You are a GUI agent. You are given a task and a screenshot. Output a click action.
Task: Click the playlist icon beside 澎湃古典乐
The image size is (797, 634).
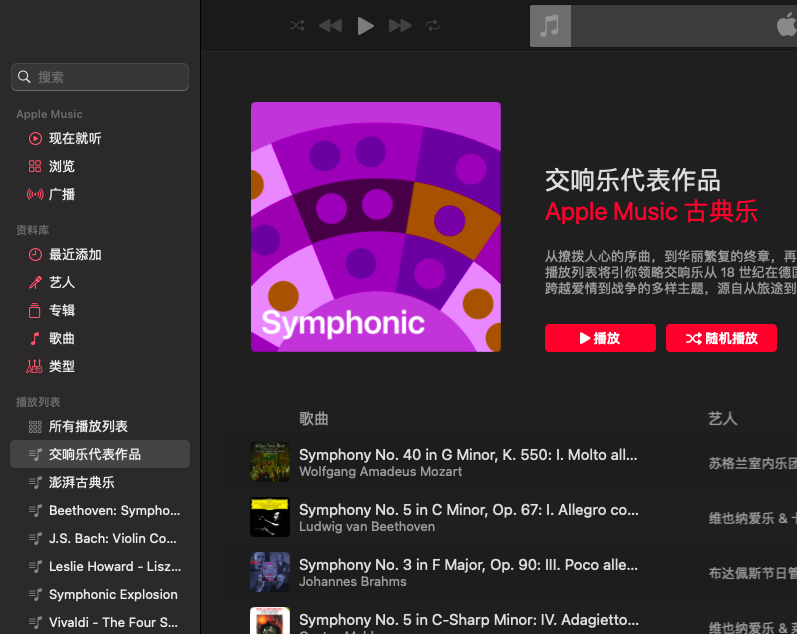[x=35, y=482]
